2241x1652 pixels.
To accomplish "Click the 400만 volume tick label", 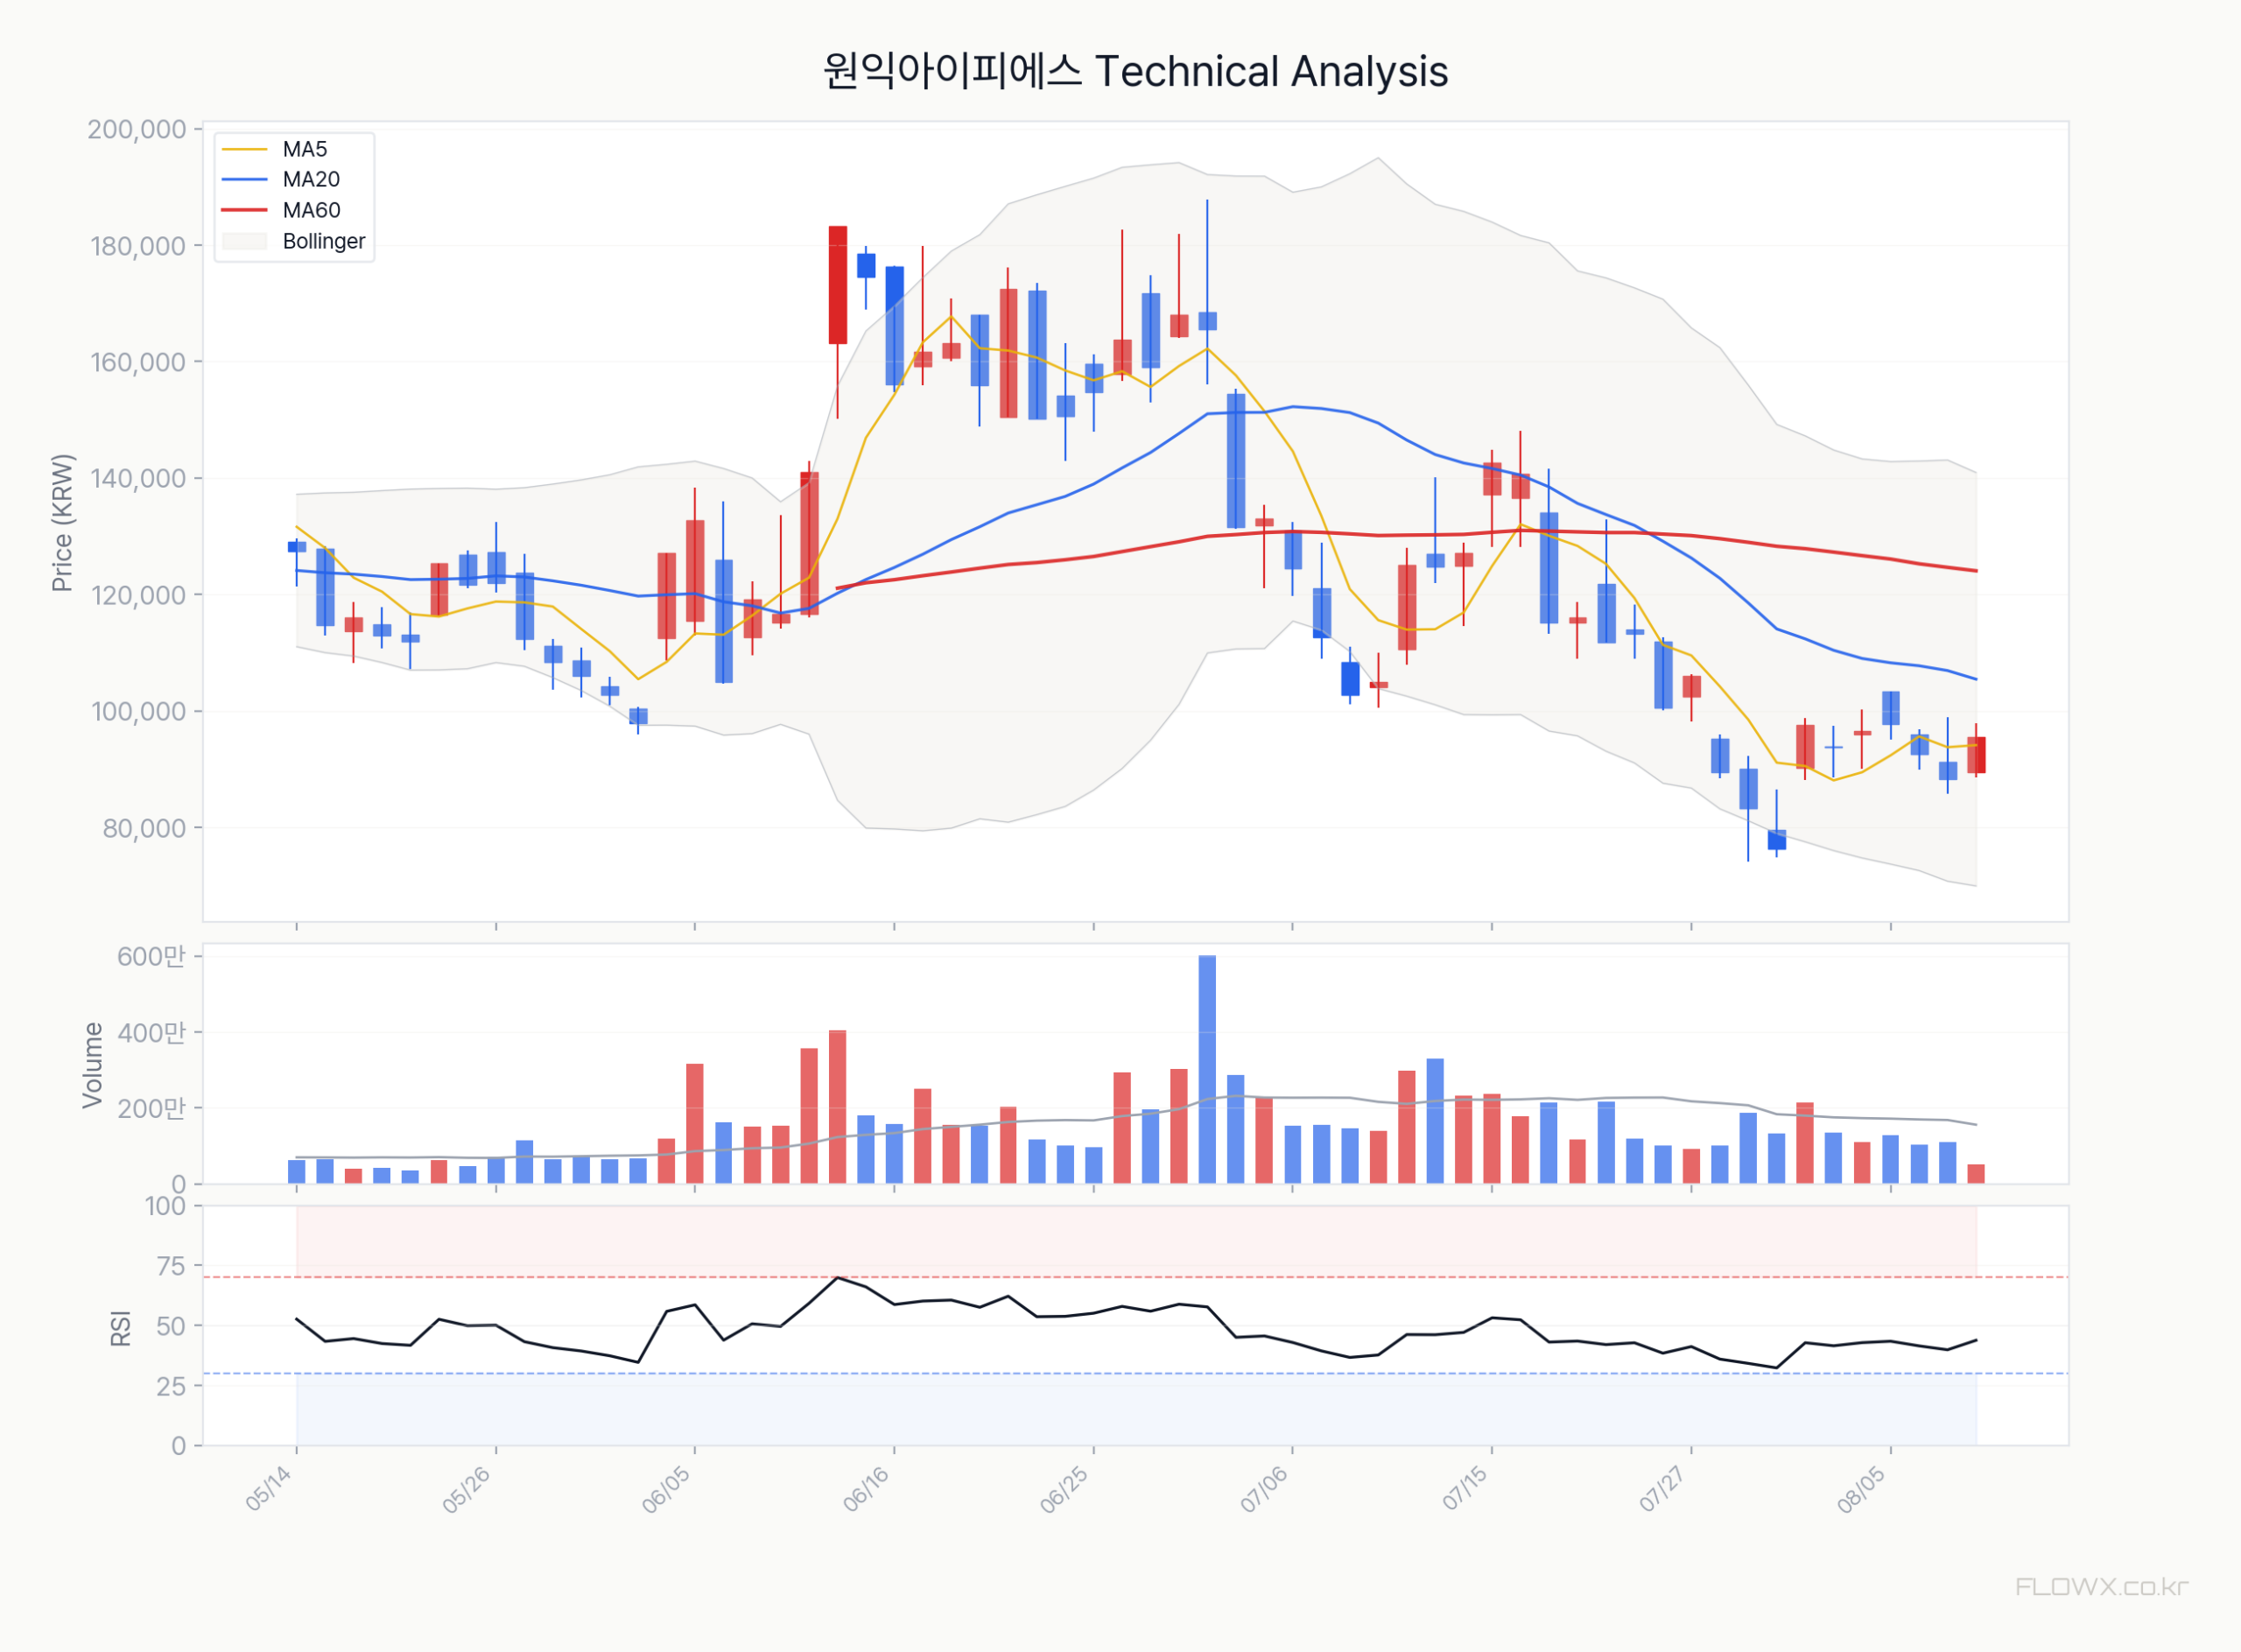I will [x=151, y=1032].
